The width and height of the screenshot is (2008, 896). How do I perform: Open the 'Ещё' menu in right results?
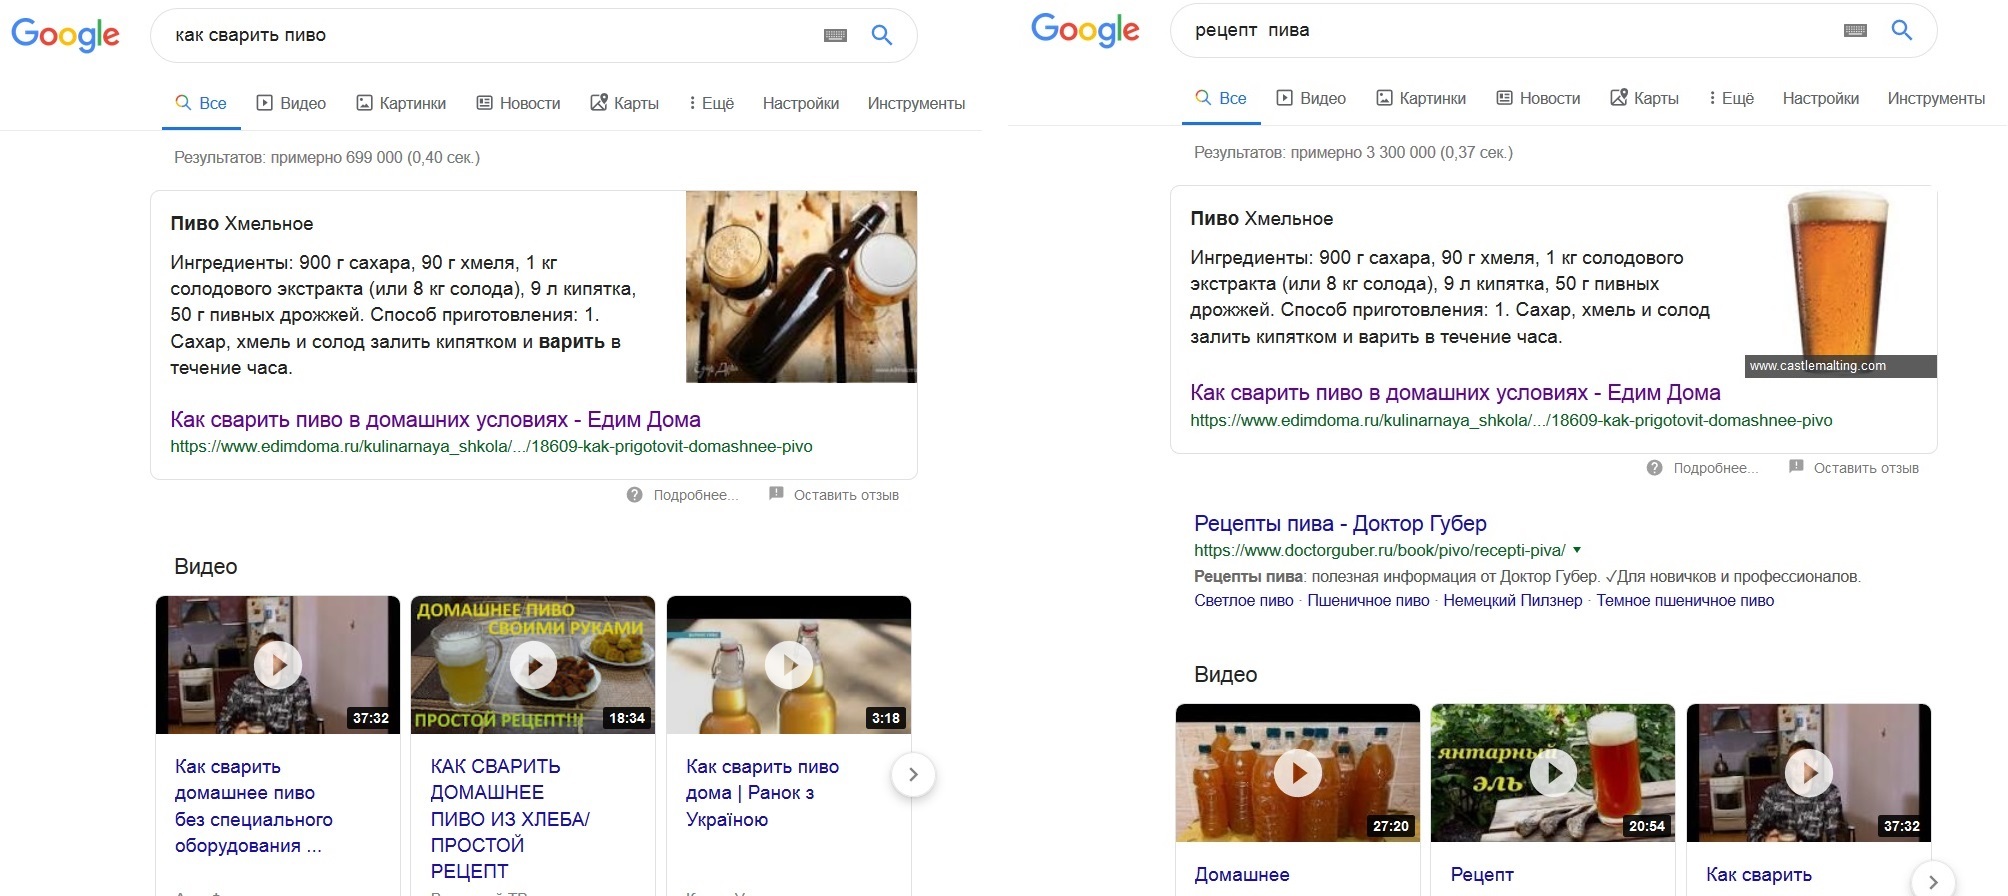tap(1731, 98)
